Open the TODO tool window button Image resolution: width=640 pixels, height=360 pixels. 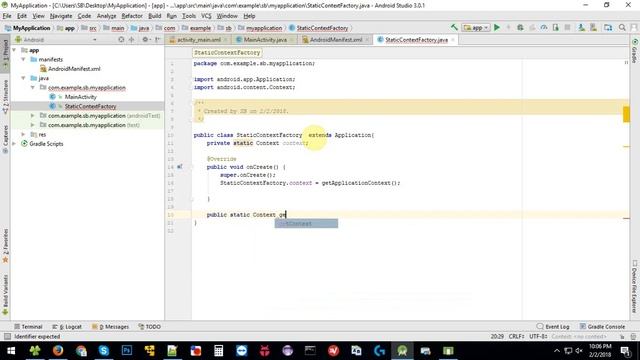[149, 327]
